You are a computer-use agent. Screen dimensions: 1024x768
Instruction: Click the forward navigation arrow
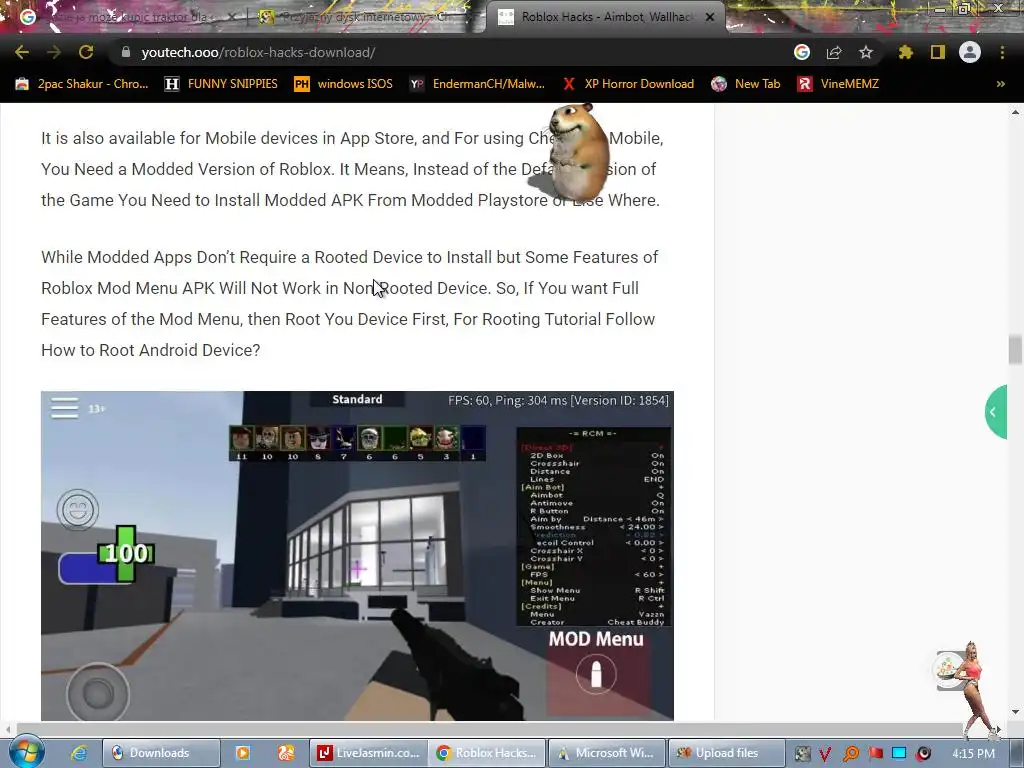click(54, 52)
